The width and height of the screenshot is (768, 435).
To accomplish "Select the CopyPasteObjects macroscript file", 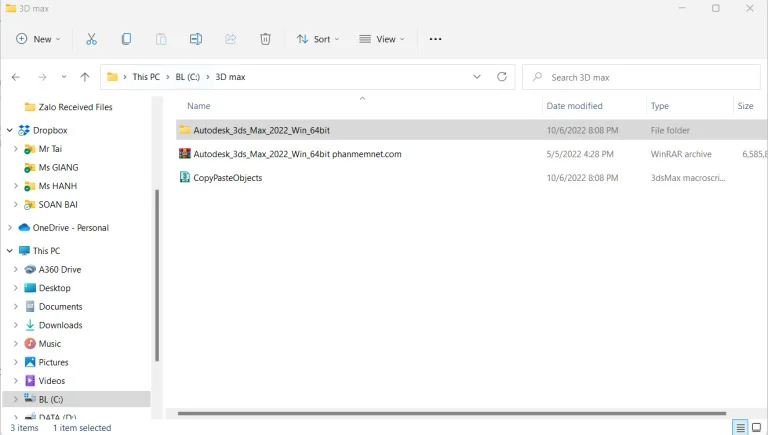I will click(228, 178).
